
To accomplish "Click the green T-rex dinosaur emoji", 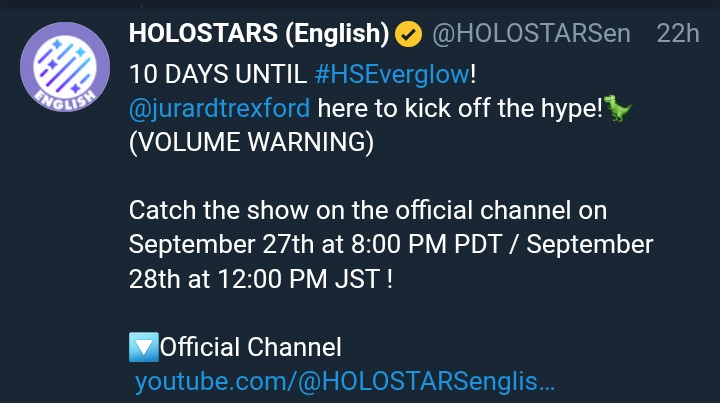I will click(618, 107).
